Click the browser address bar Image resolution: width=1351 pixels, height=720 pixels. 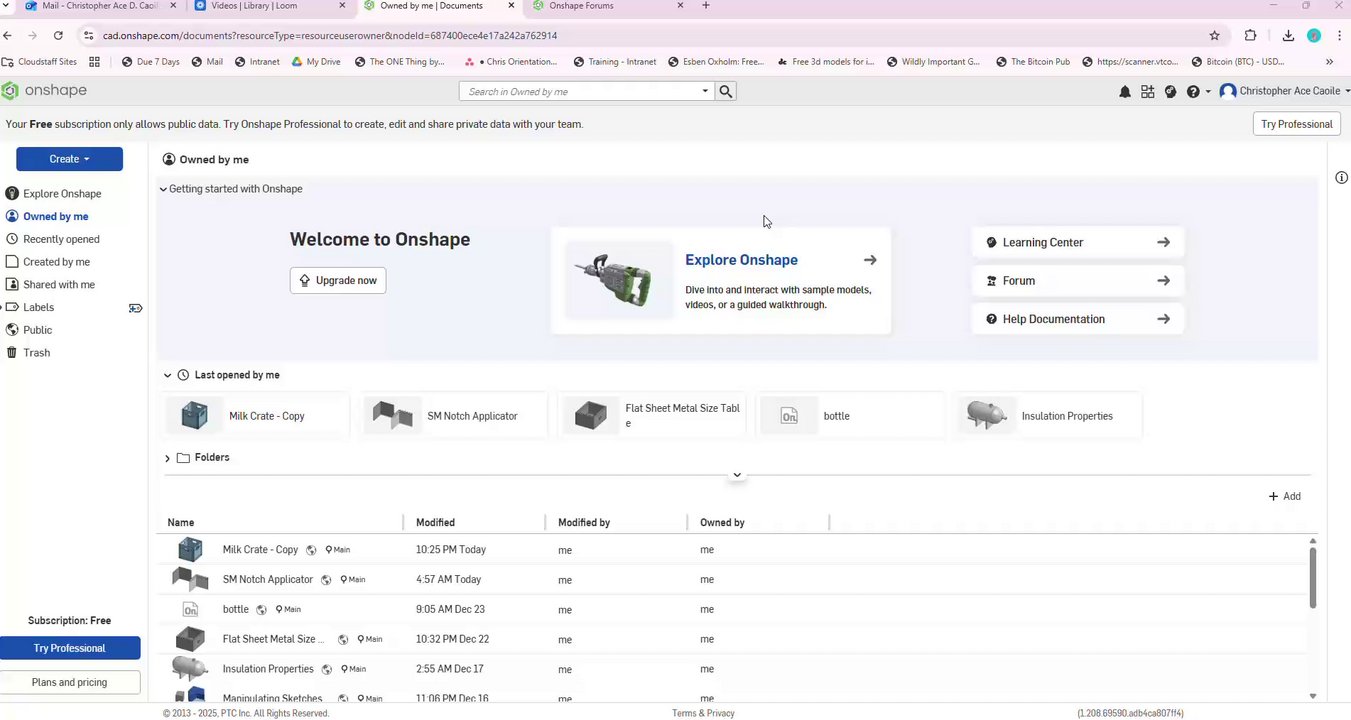640,35
